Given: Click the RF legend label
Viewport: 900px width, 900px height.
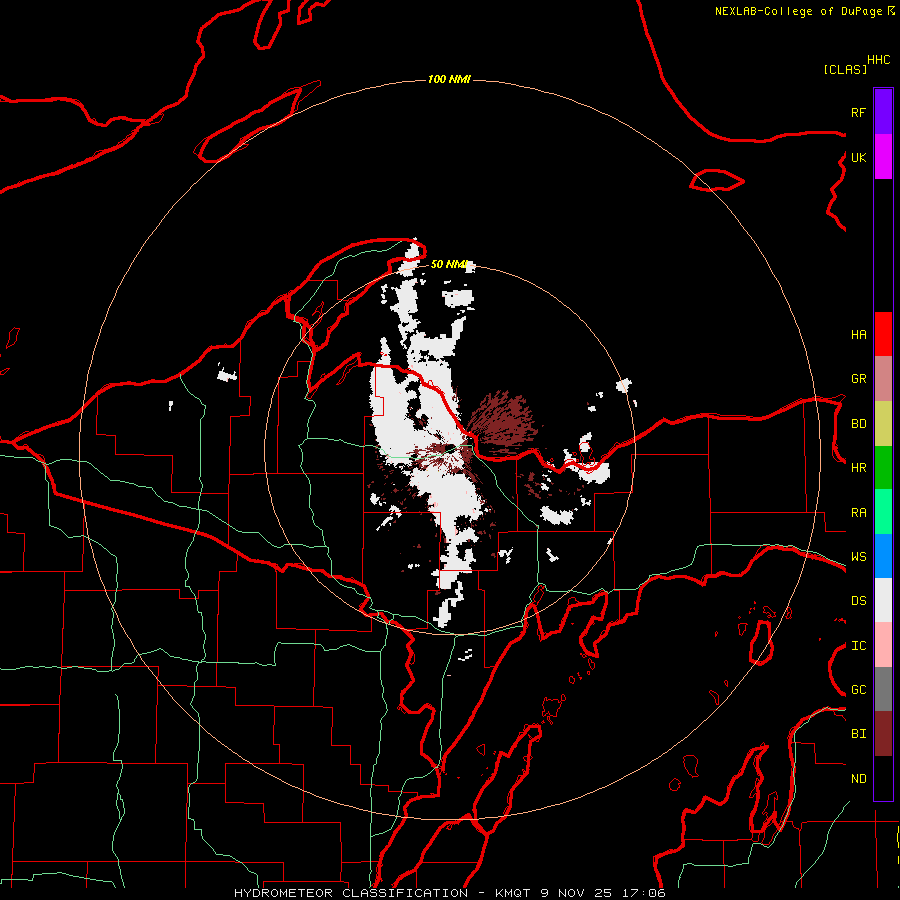Looking at the screenshot, I should point(858,112).
